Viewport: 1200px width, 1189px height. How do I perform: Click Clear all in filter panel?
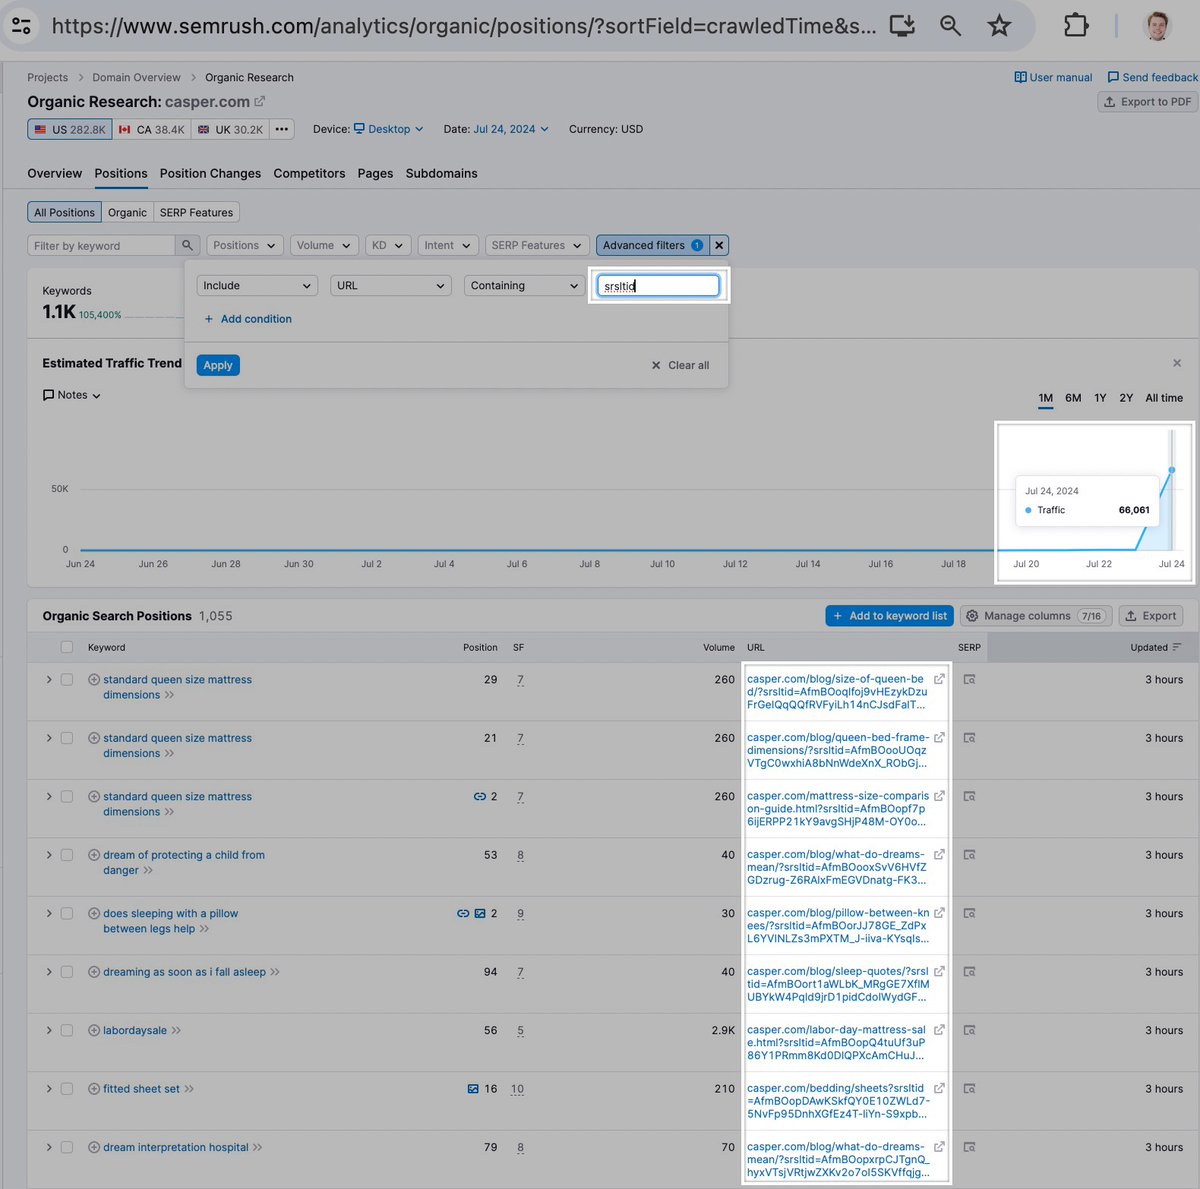click(x=681, y=365)
